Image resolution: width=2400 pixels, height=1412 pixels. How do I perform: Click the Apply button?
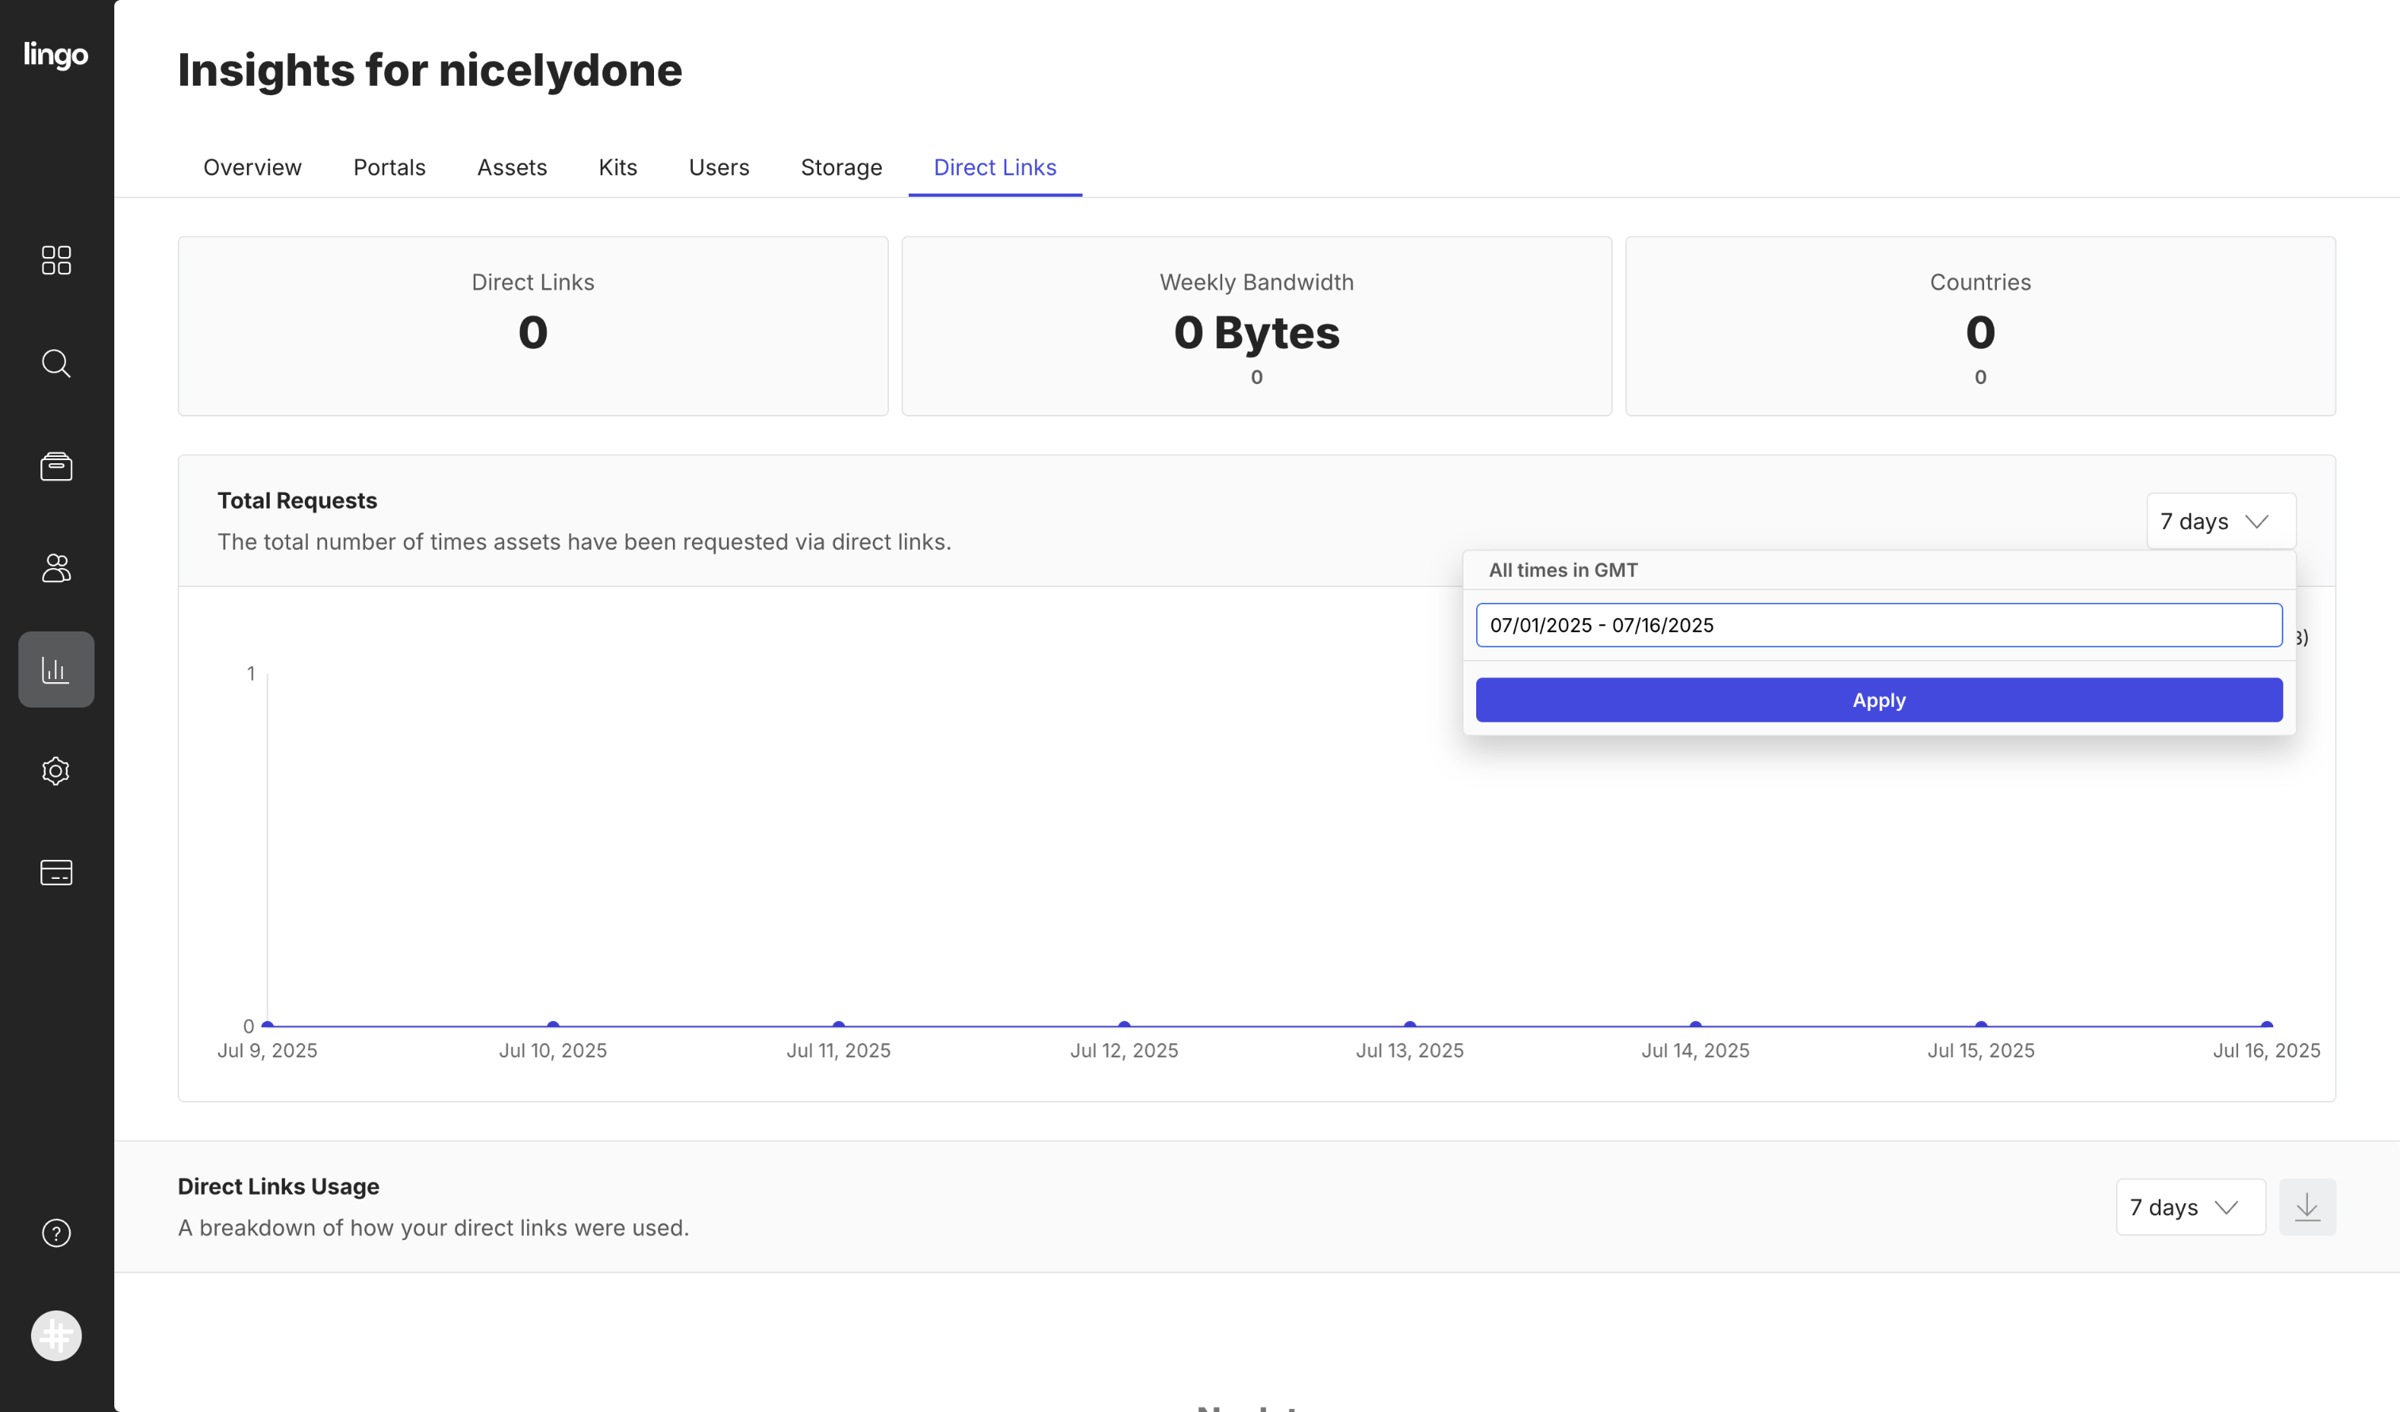pos(1879,700)
